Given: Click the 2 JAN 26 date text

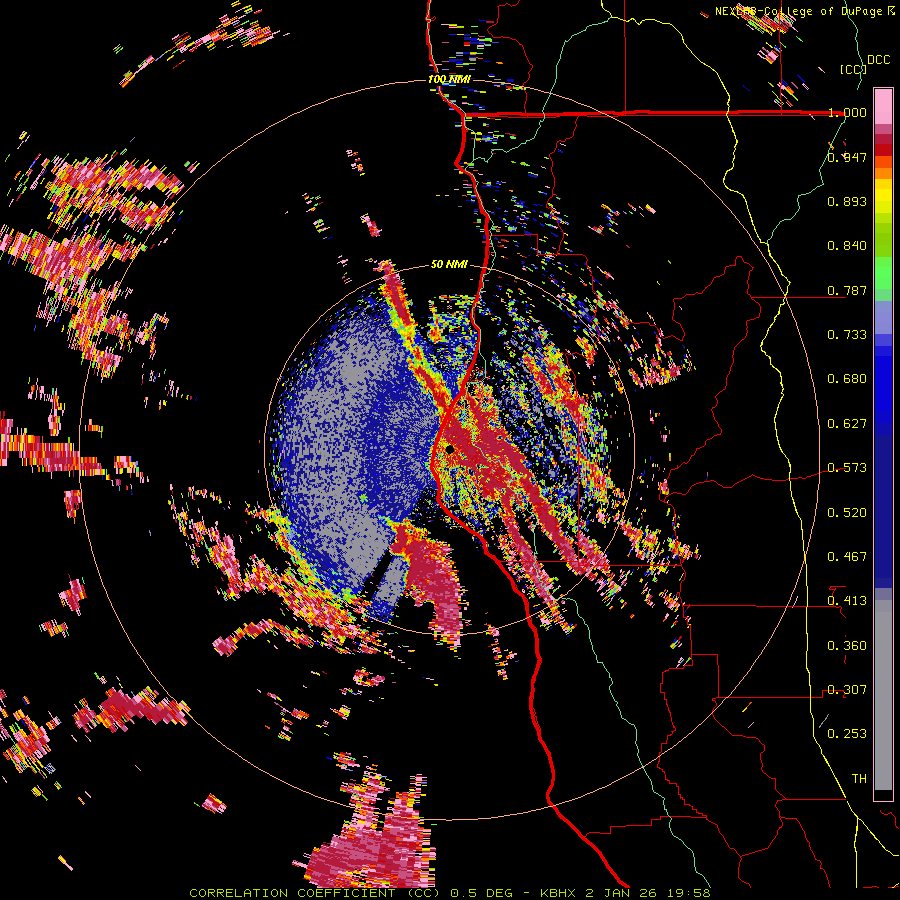Looking at the screenshot, I should point(620,893).
